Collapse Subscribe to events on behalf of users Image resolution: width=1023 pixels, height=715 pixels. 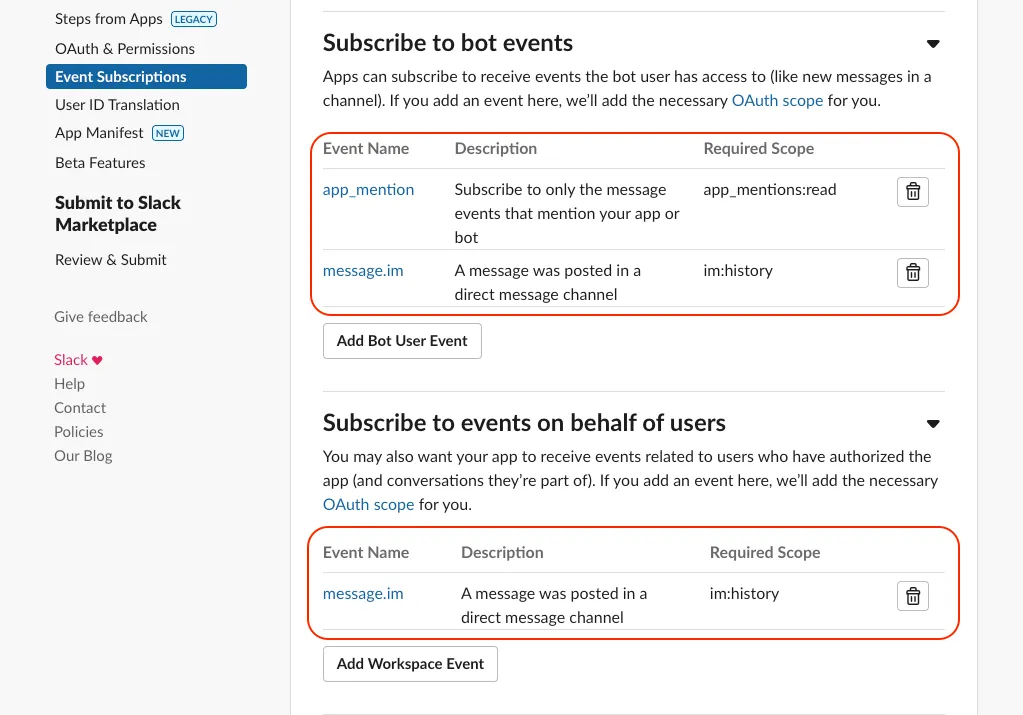point(933,424)
